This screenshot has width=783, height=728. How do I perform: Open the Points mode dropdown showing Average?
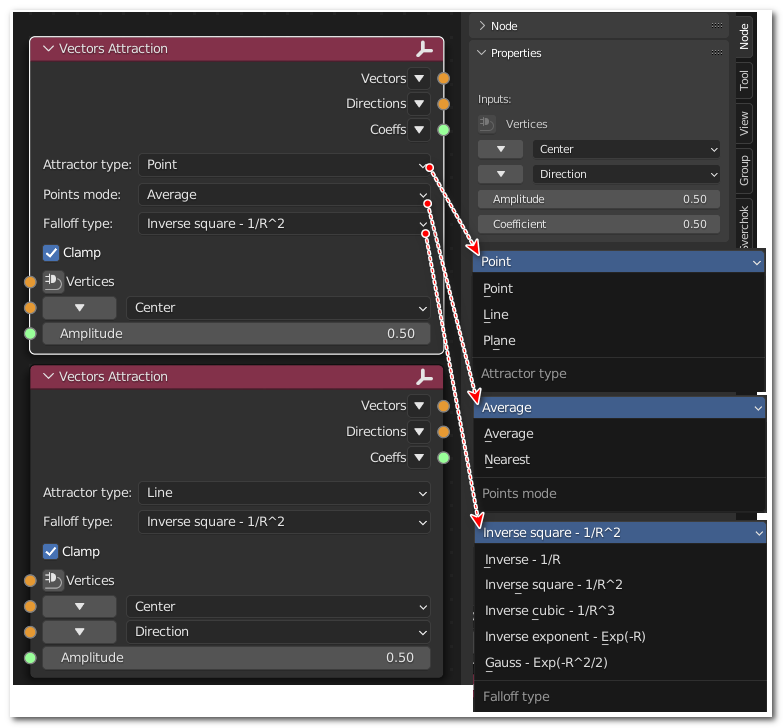284,195
